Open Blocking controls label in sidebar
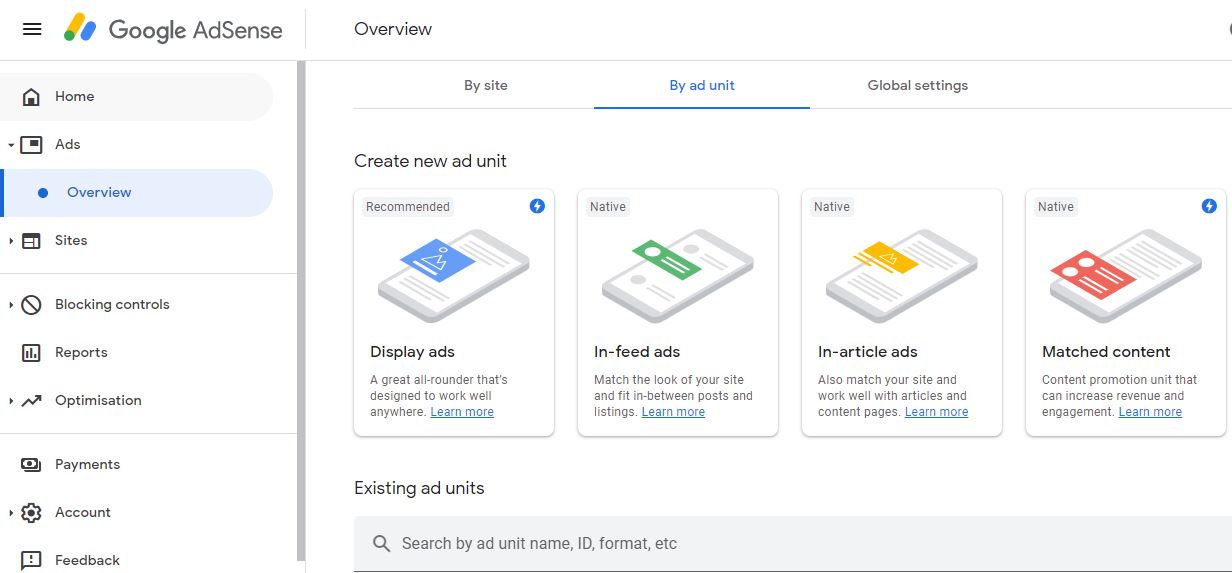Image resolution: width=1232 pixels, height=573 pixels. point(112,305)
